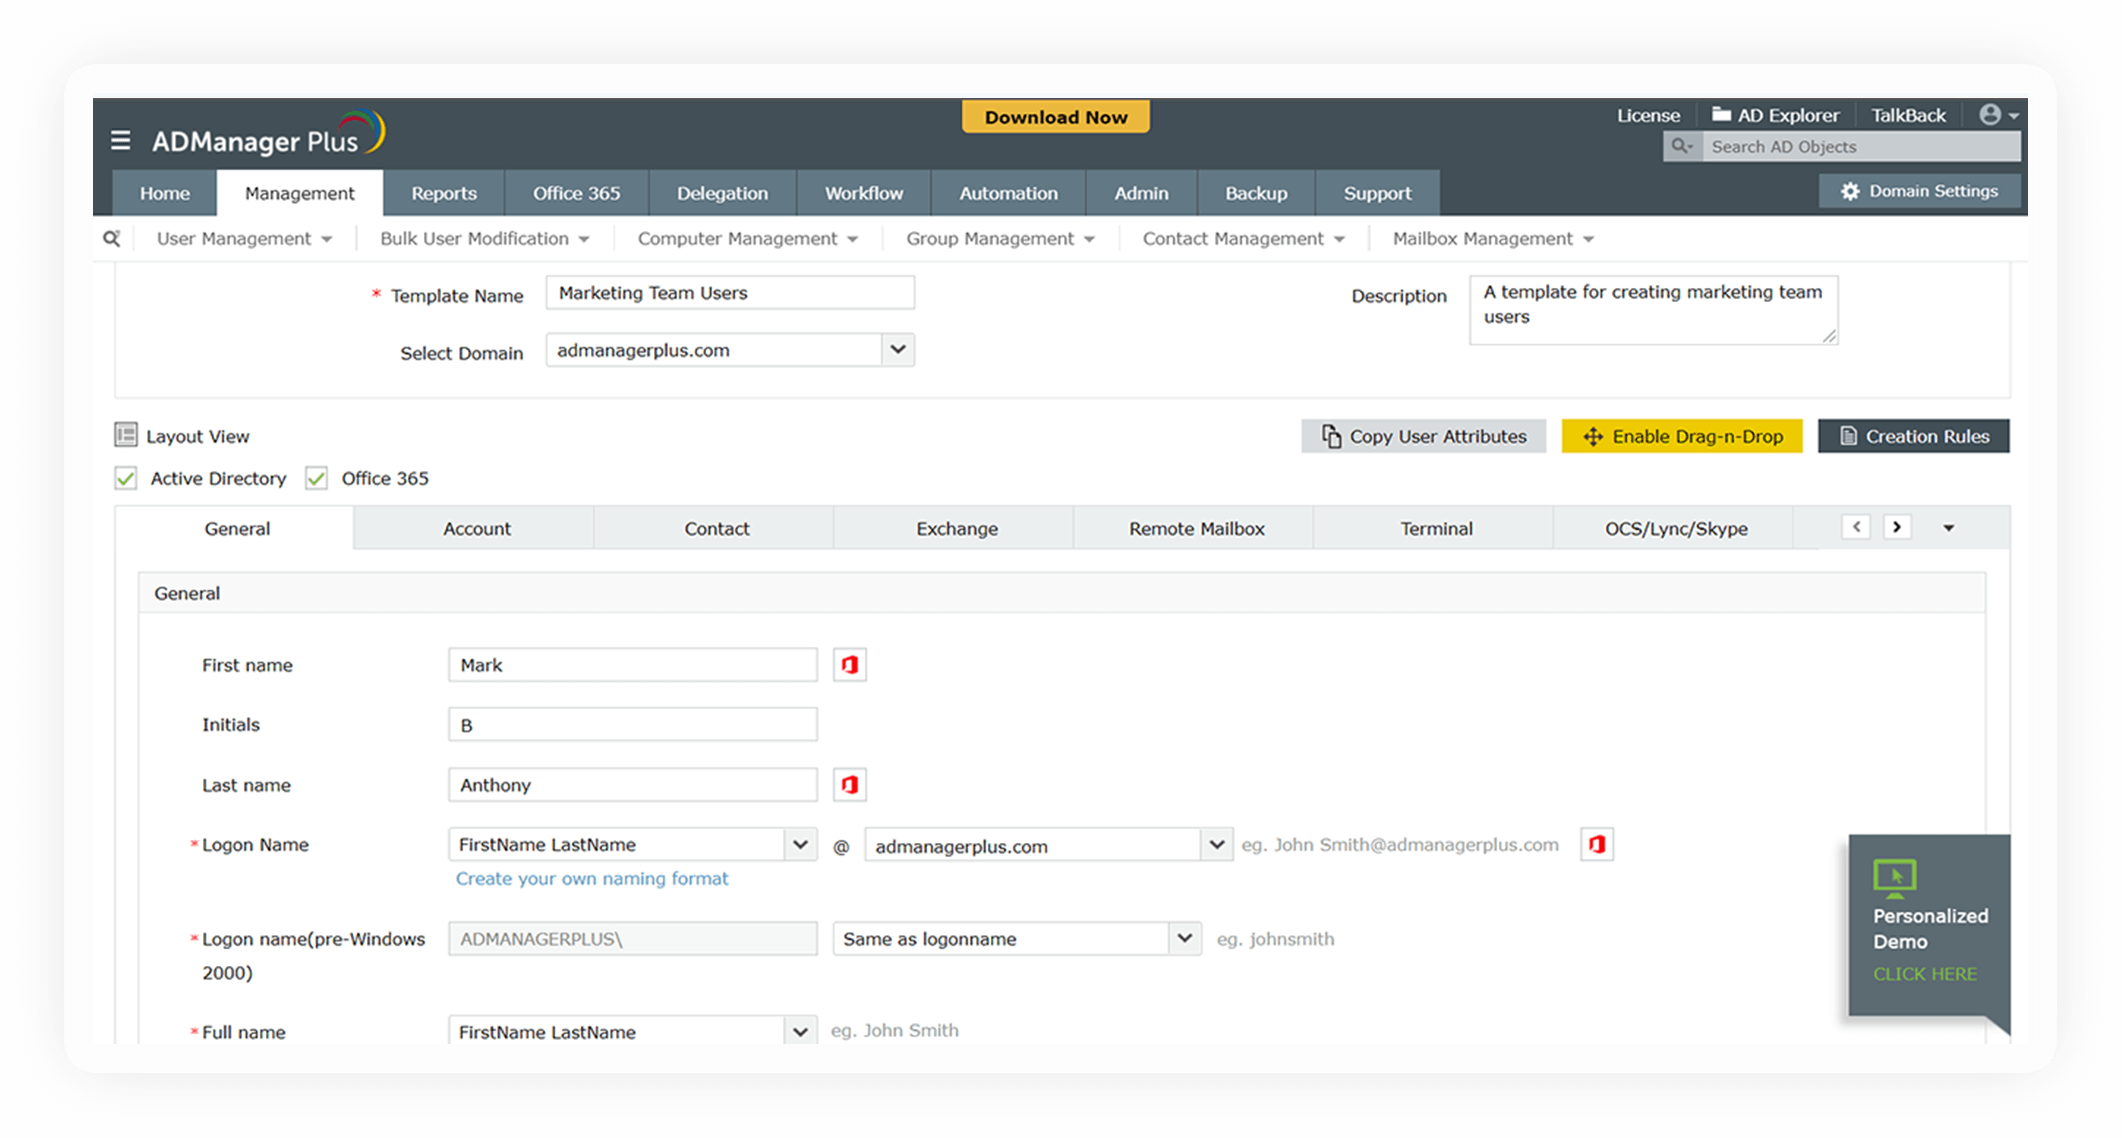2122x1138 pixels.
Task: Open the Reports tab
Action: coord(443,193)
